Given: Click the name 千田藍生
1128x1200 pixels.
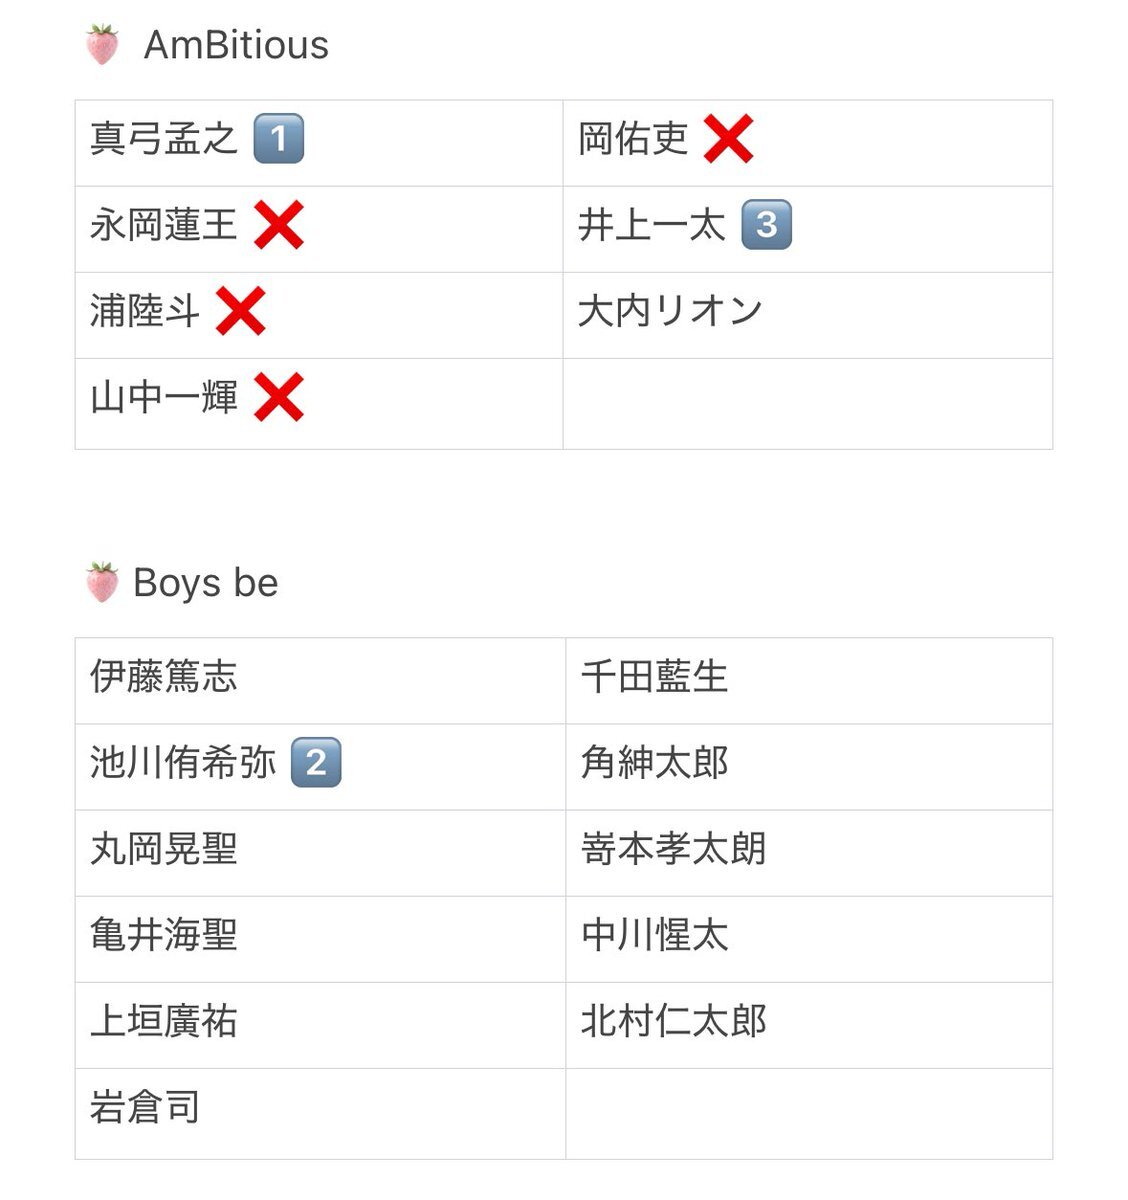Looking at the screenshot, I should pos(654,677).
